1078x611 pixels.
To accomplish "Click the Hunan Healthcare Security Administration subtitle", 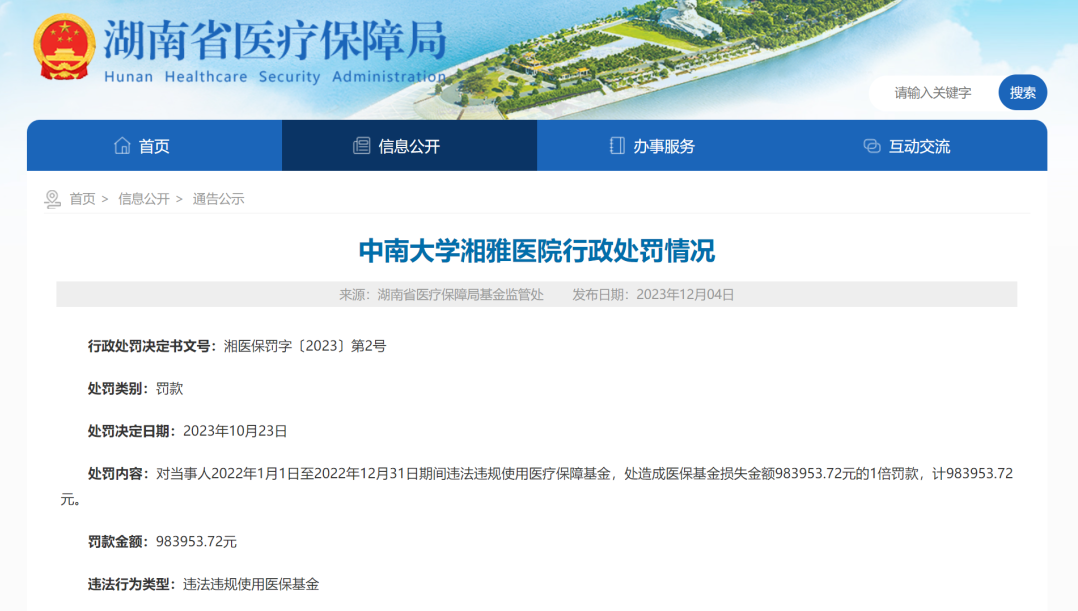I will point(274,77).
